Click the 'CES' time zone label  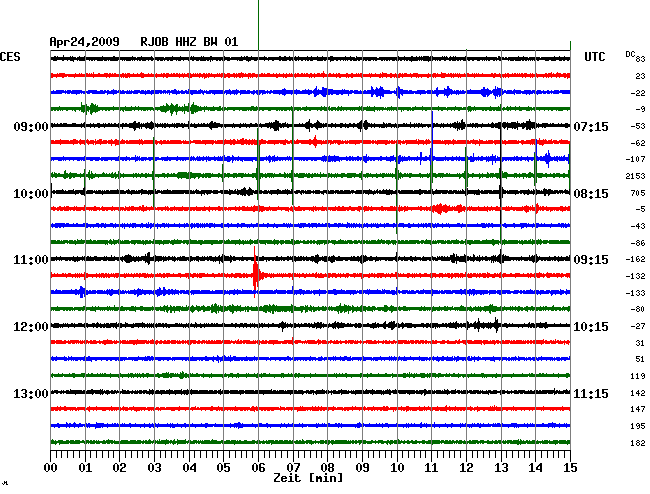(x=10, y=57)
